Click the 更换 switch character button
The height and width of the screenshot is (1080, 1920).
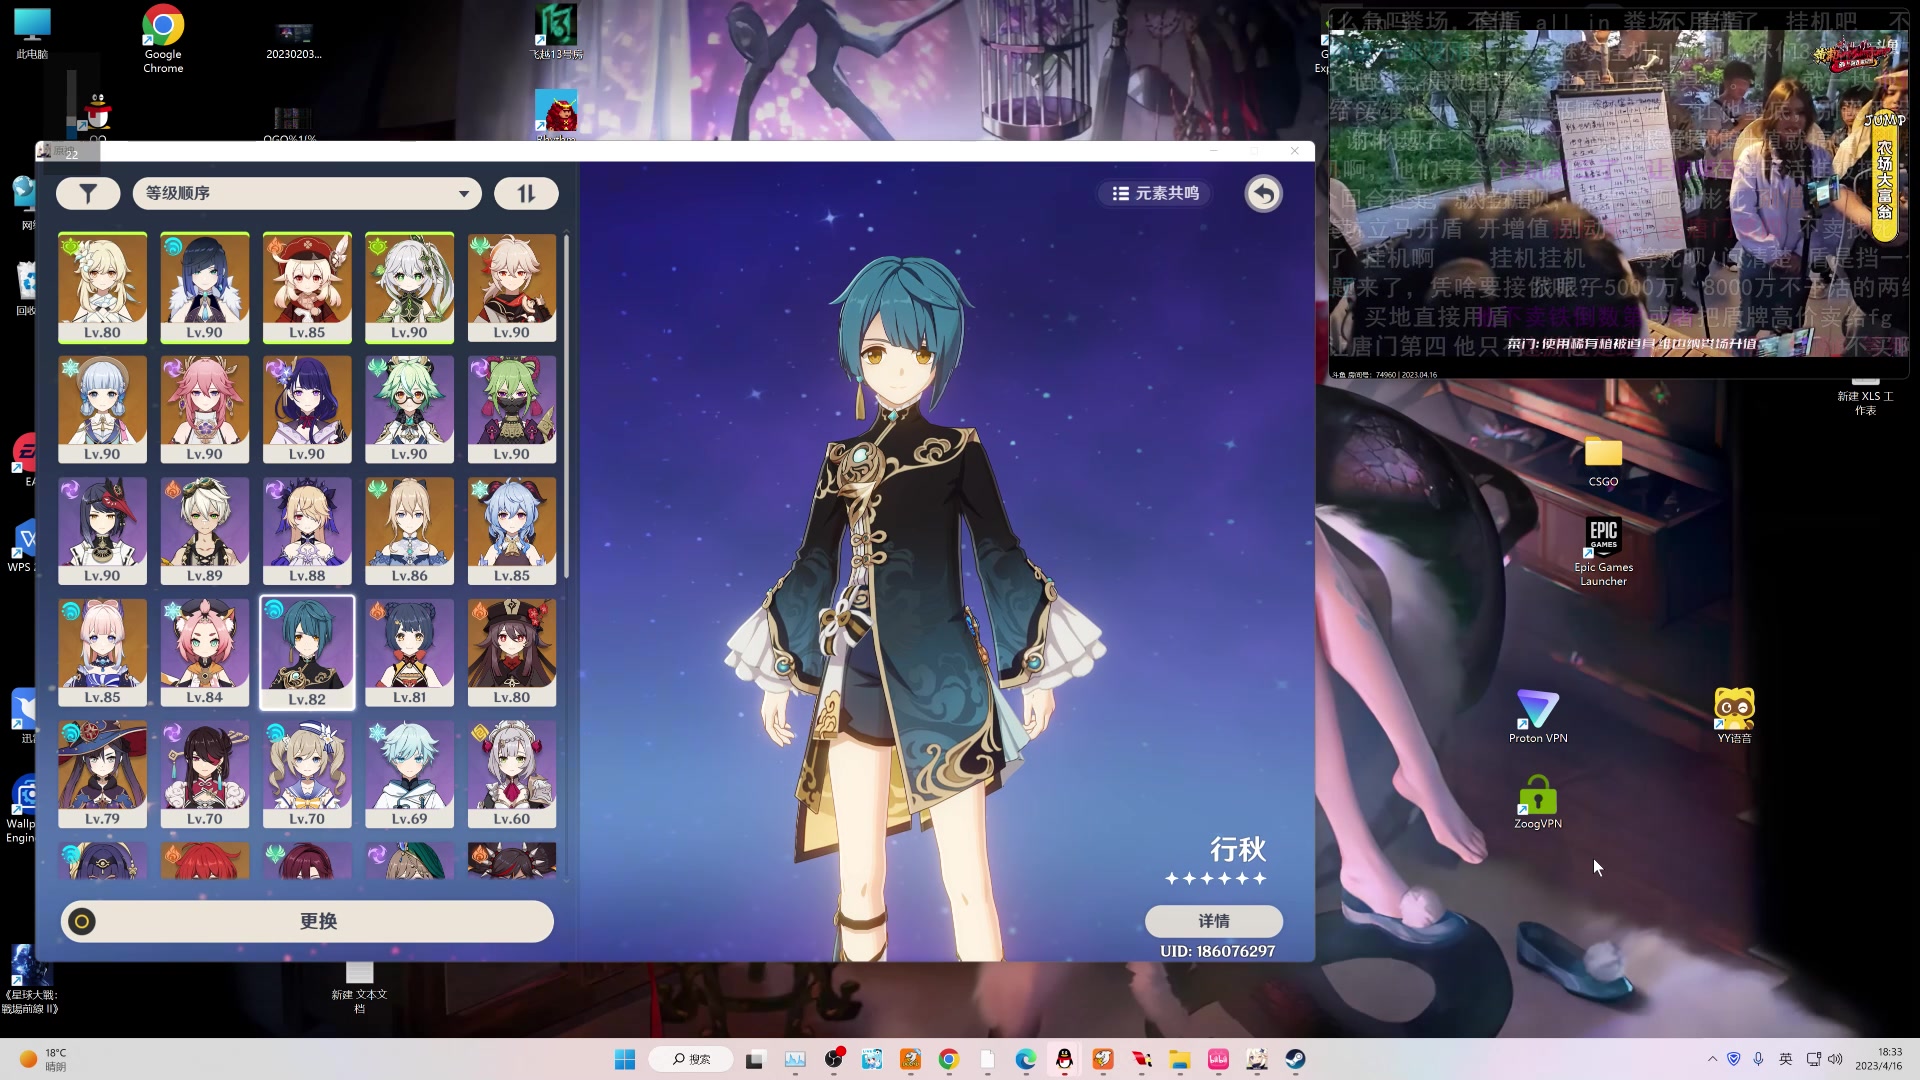pyautogui.click(x=307, y=921)
